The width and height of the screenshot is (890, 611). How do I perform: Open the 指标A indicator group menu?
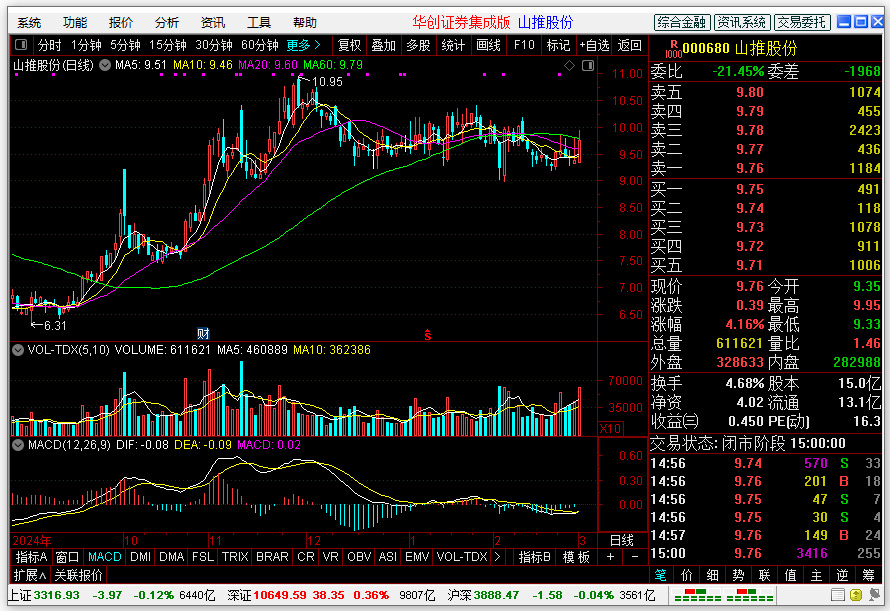(x=31, y=557)
